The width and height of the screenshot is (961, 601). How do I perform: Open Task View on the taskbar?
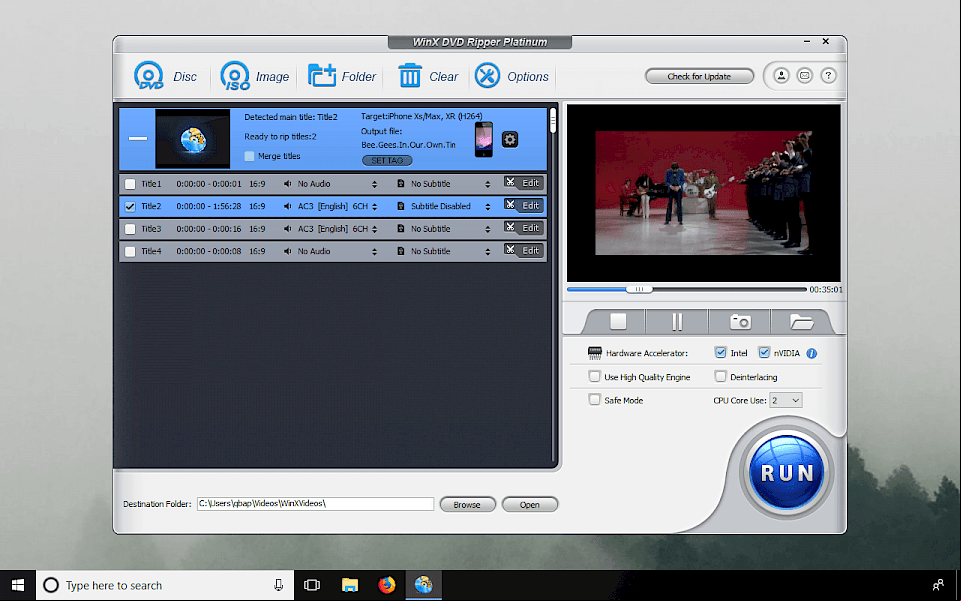point(312,585)
